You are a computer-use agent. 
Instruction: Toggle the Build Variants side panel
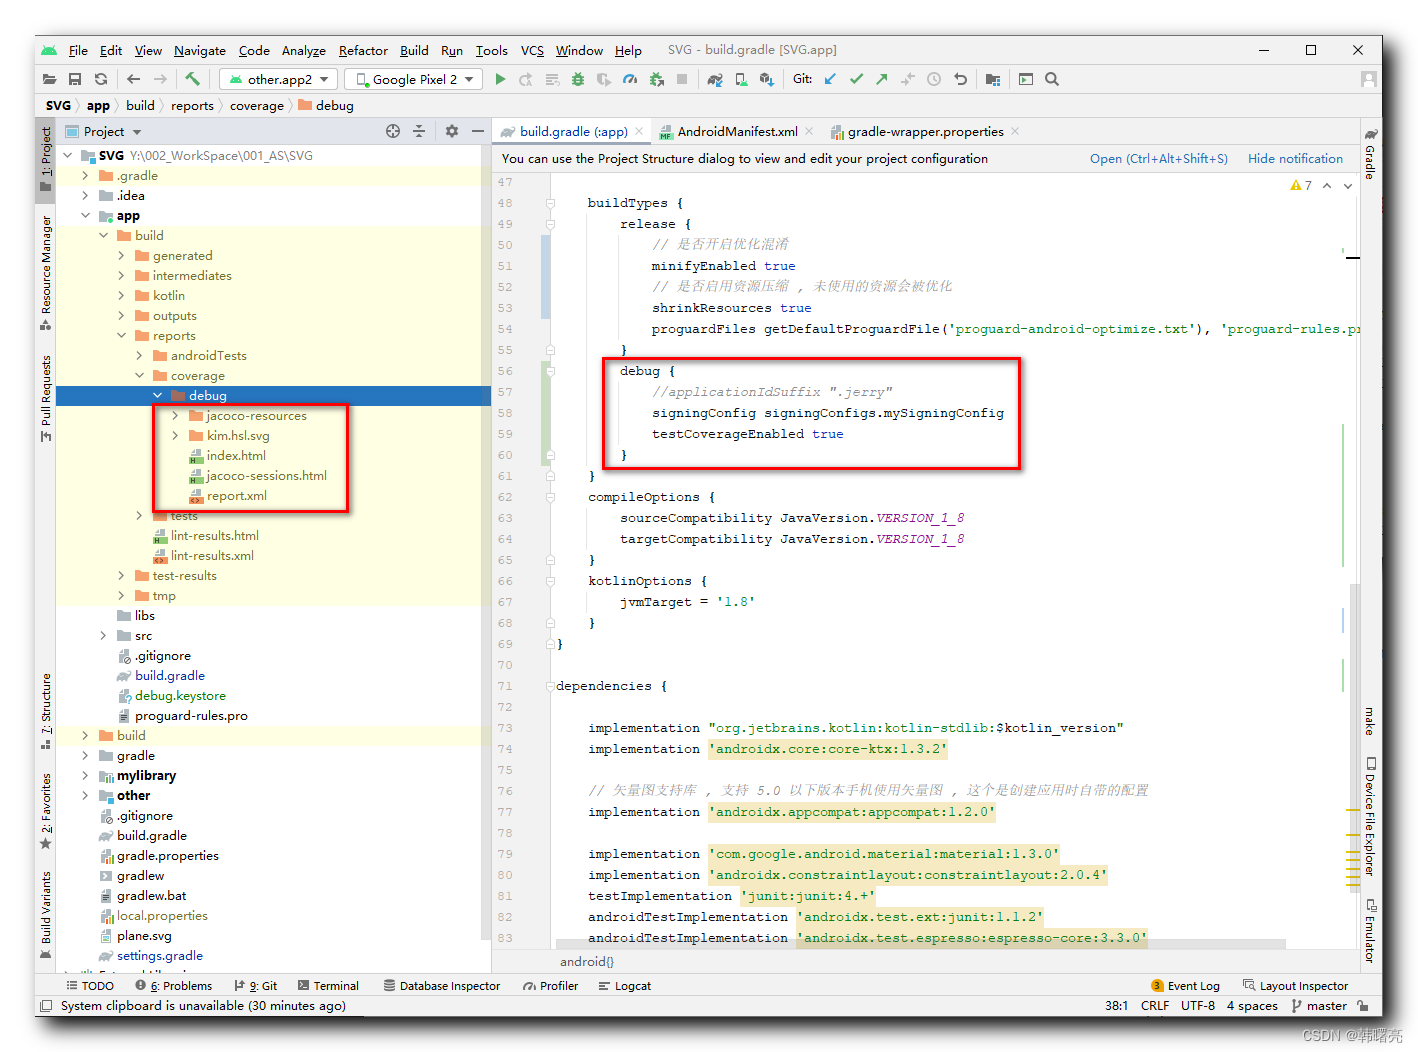[x=46, y=914]
